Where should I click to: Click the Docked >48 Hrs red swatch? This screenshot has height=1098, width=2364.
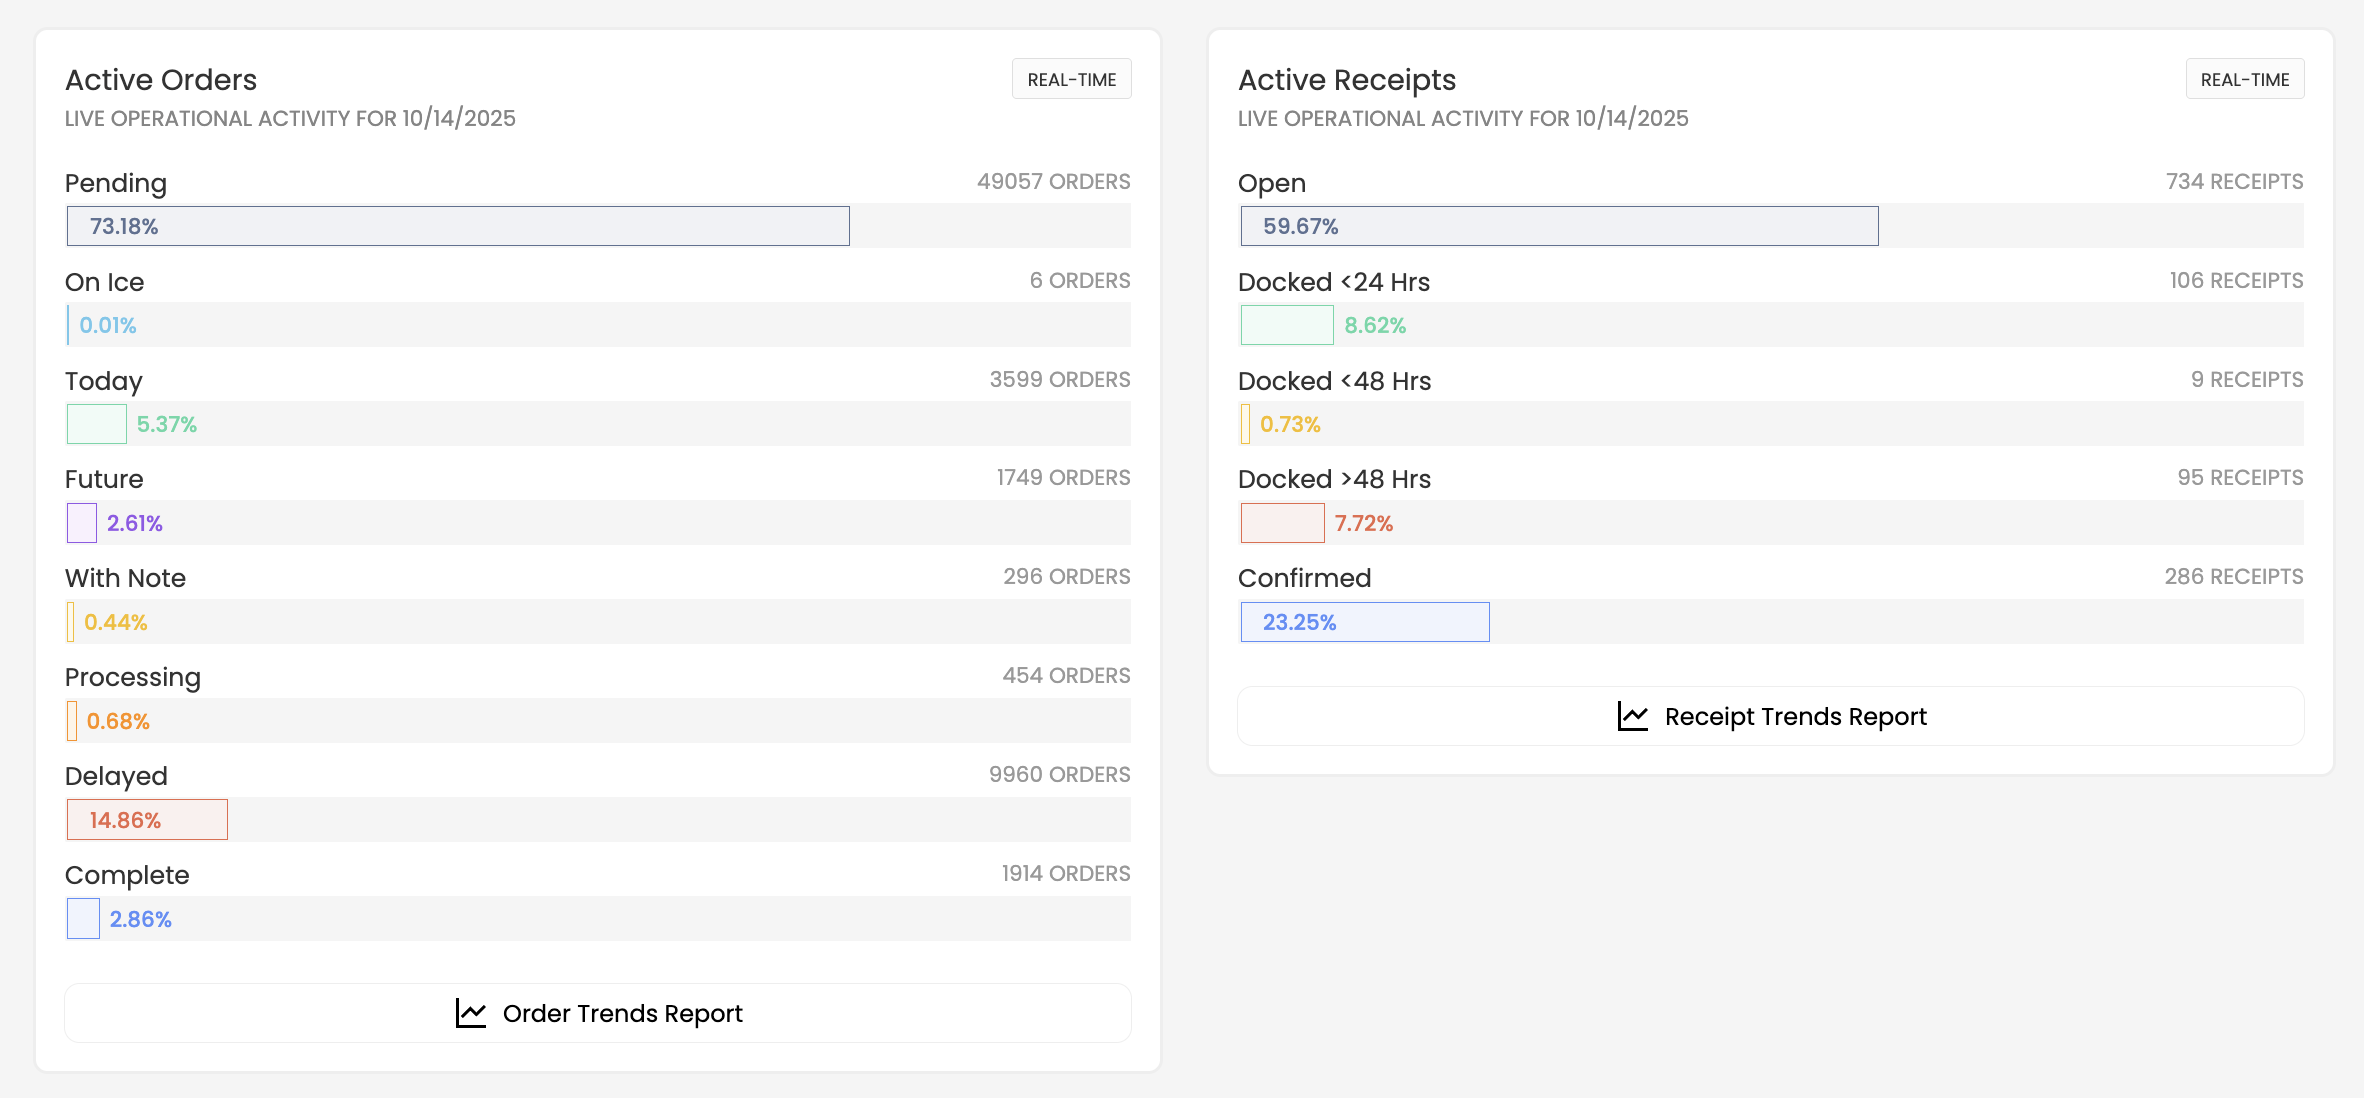click(x=1282, y=523)
